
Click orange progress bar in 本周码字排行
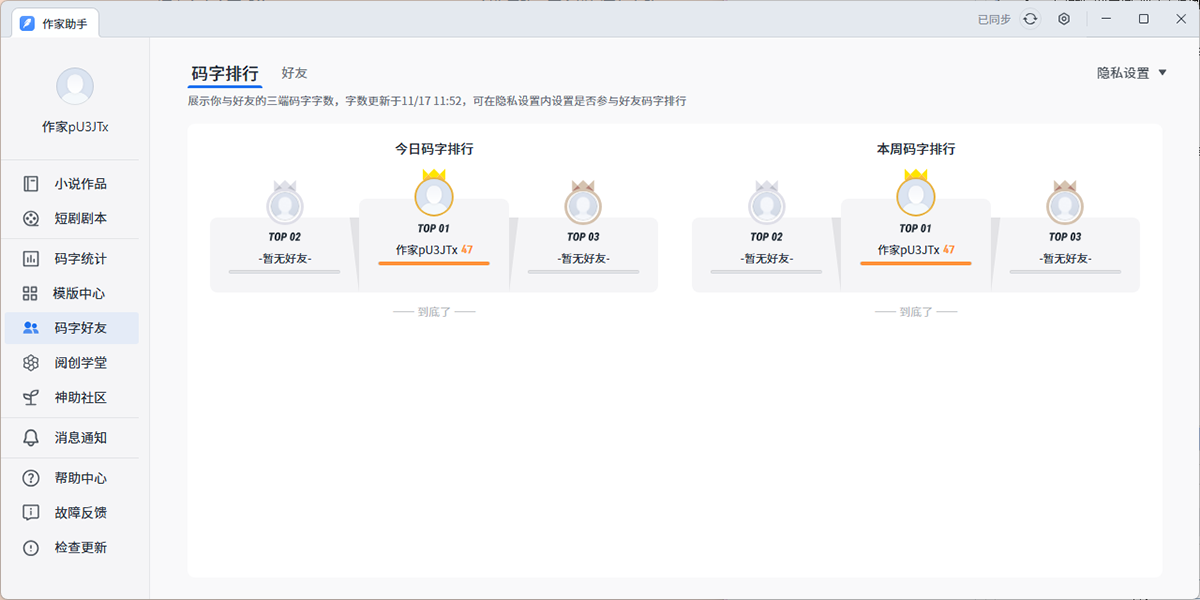point(915,264)
